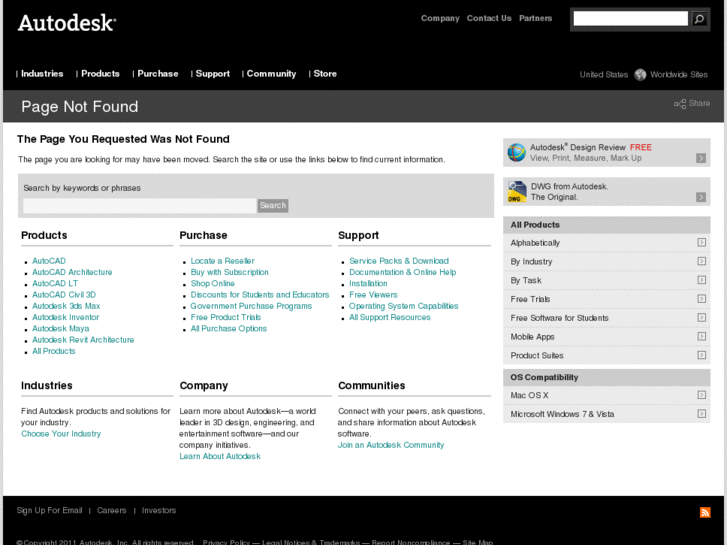
Task: Open the Products menu
Action: (100, 73)
